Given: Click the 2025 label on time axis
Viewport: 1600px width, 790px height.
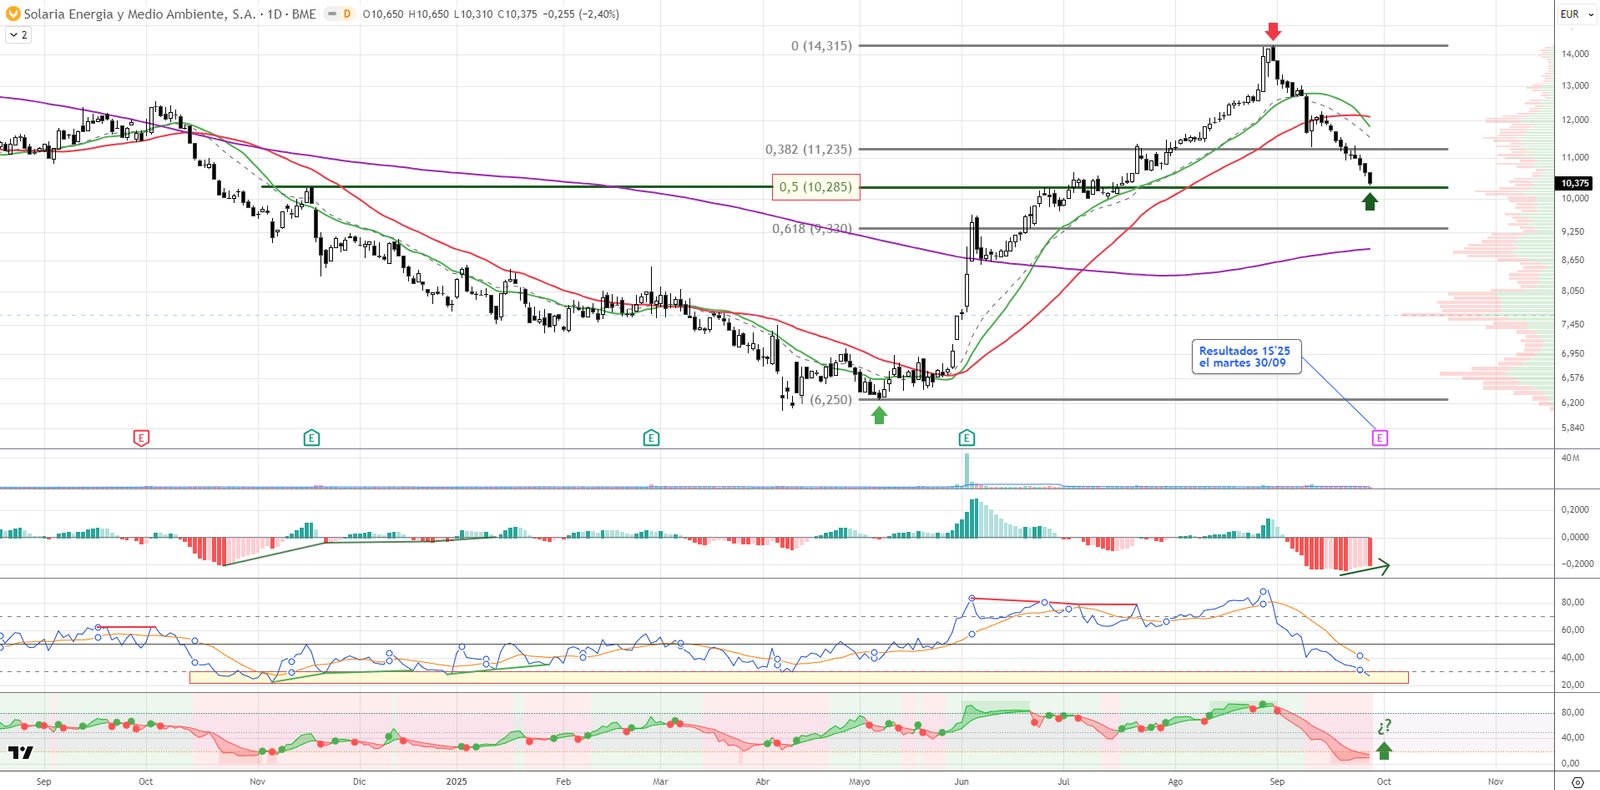Looking at the screenshot, I should 456,782.
